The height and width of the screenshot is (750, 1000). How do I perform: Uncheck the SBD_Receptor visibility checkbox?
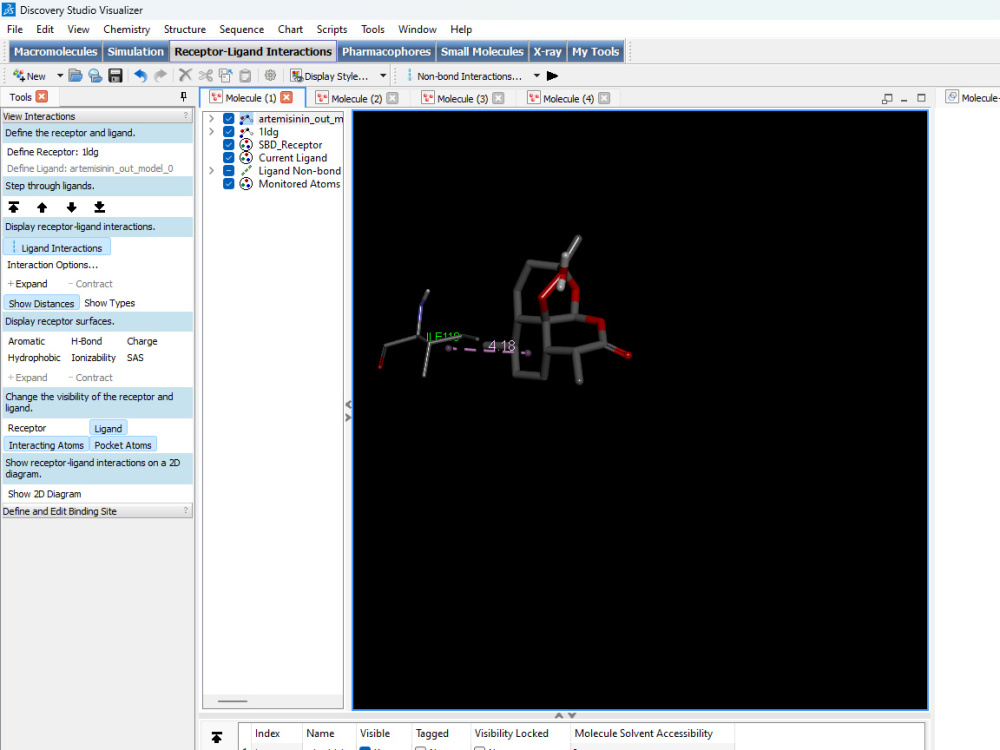[229, 144]
